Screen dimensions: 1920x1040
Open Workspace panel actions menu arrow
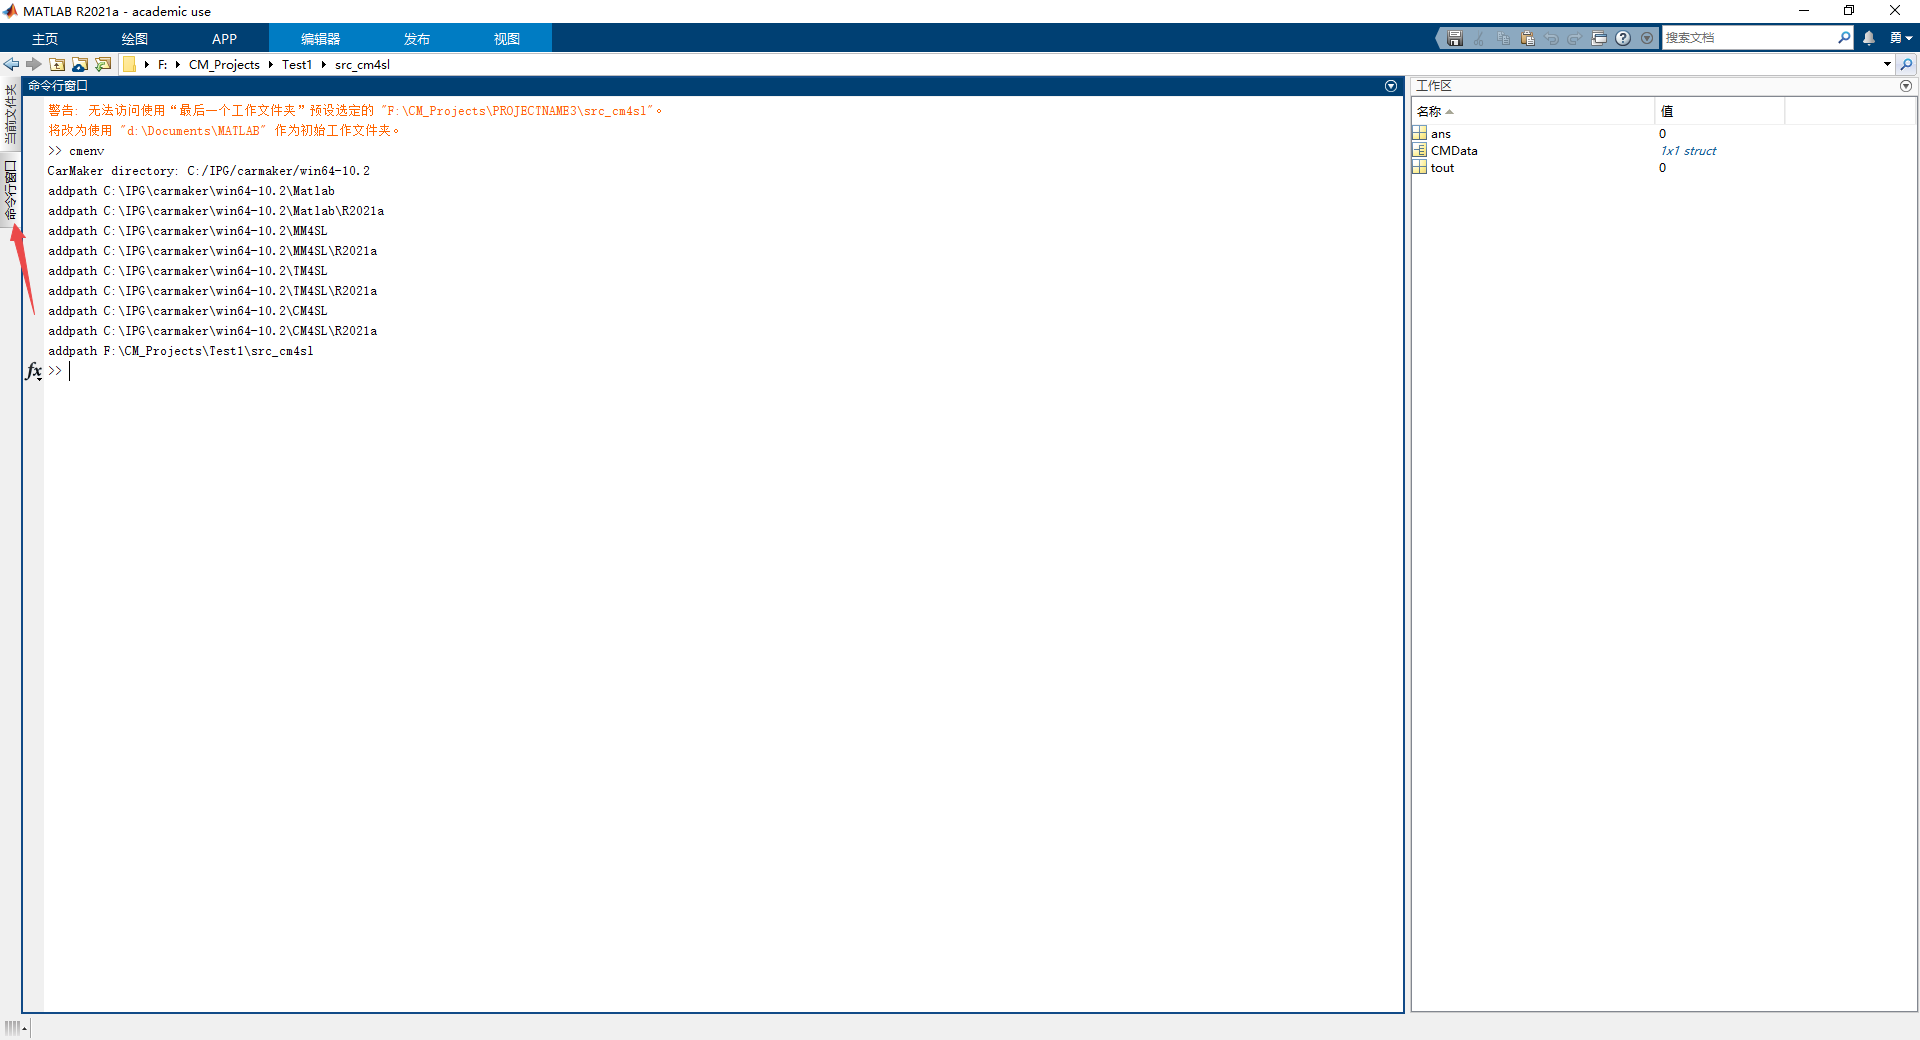[x=1906, y=86]
